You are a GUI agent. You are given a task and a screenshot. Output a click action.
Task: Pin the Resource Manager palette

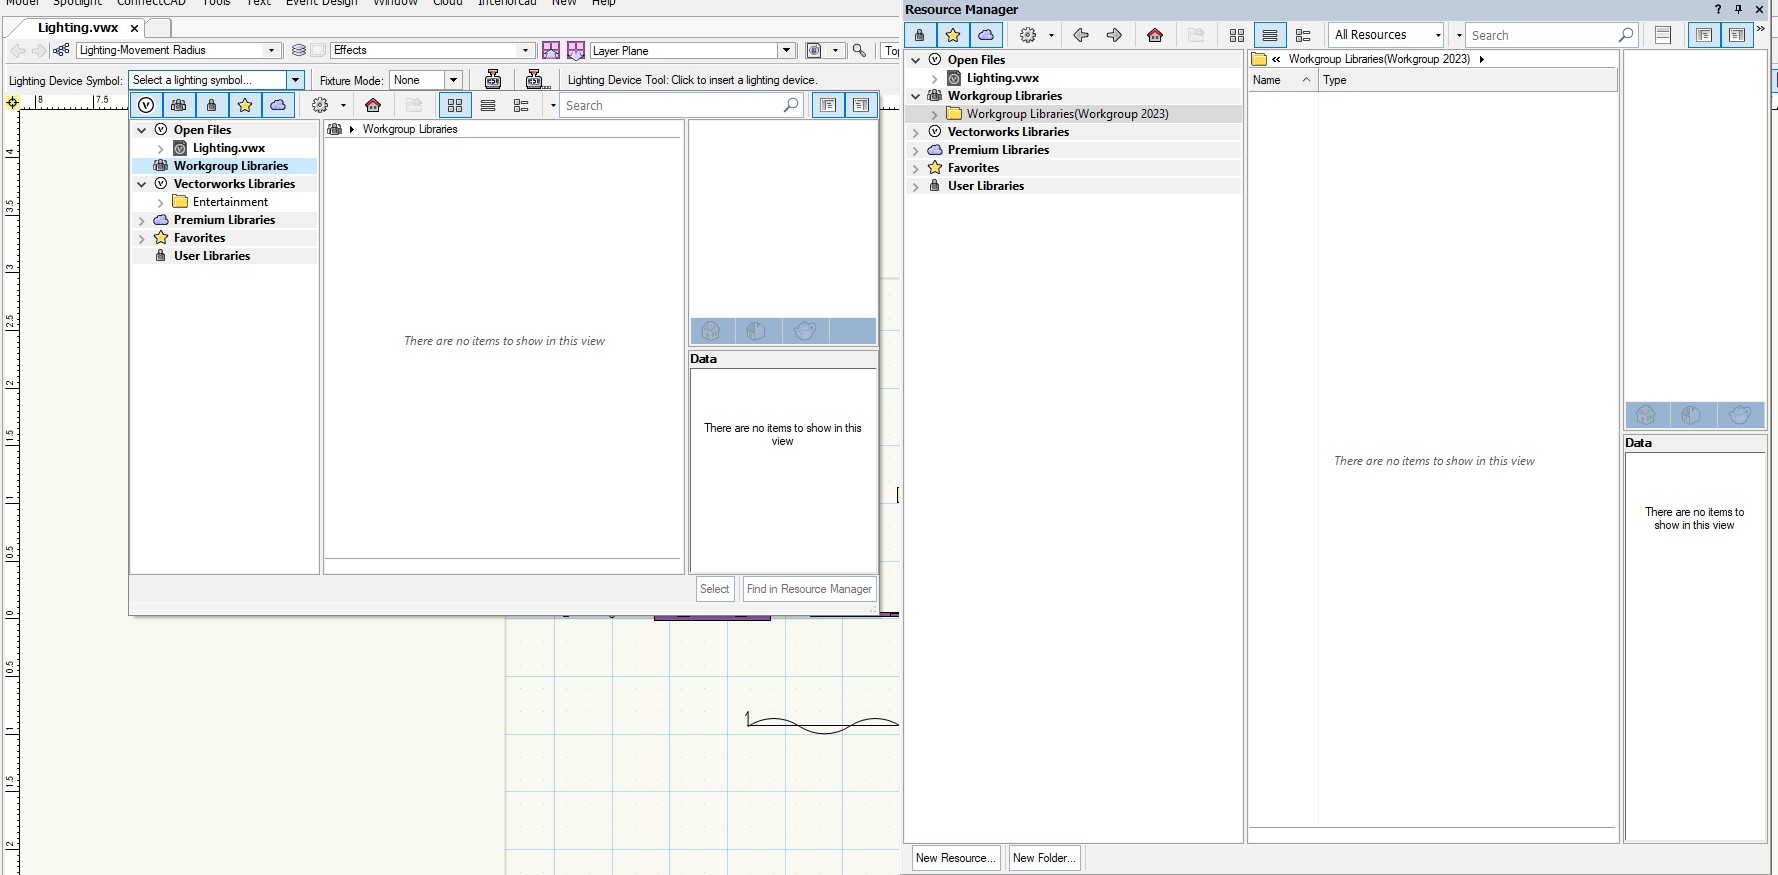(1739, 9)
